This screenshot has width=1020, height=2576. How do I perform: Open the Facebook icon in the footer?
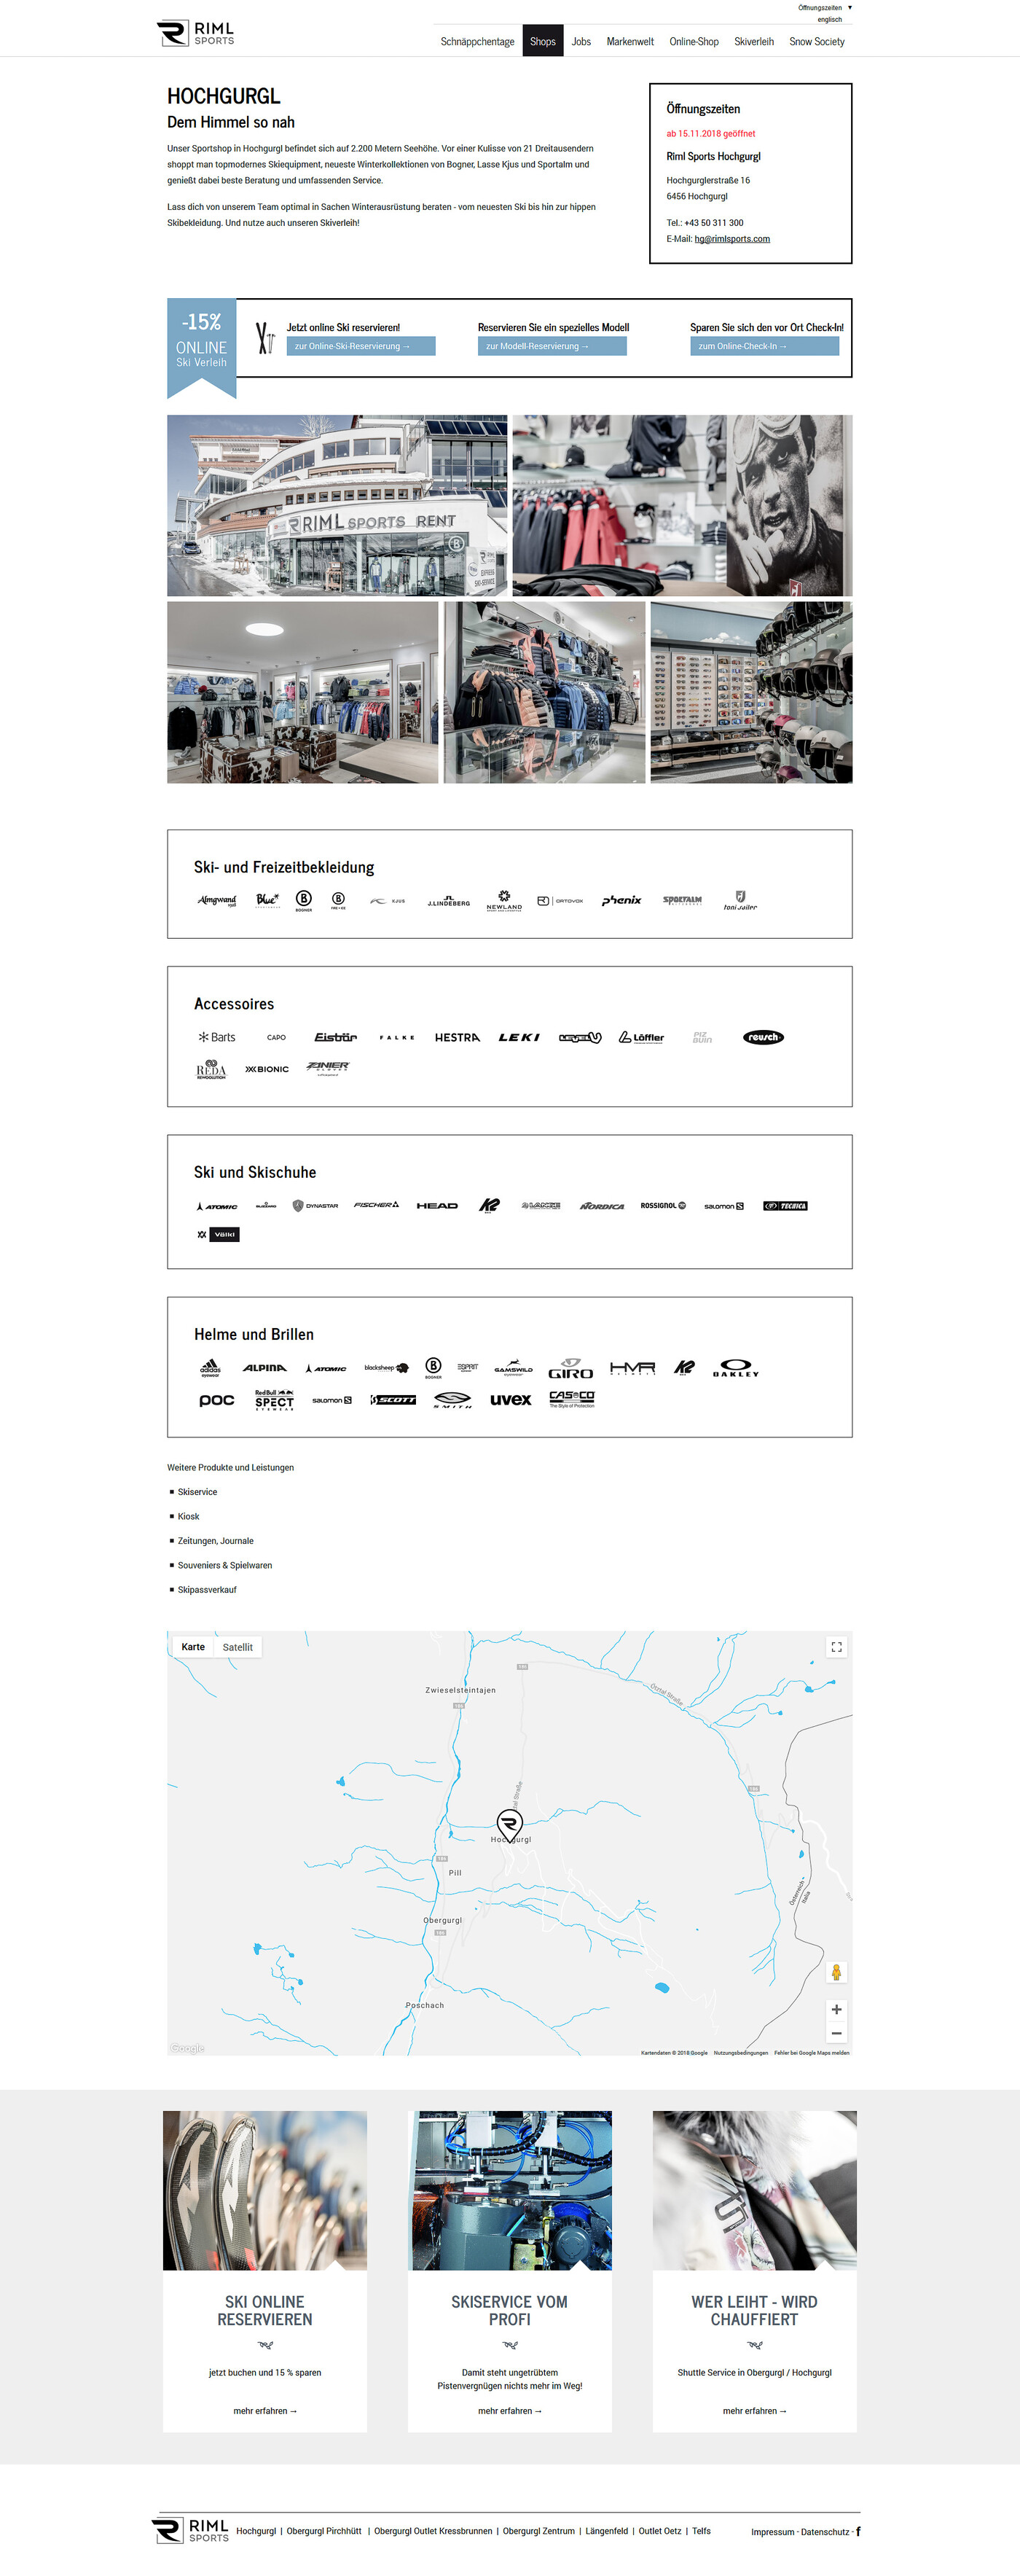tap(858, 2531)
